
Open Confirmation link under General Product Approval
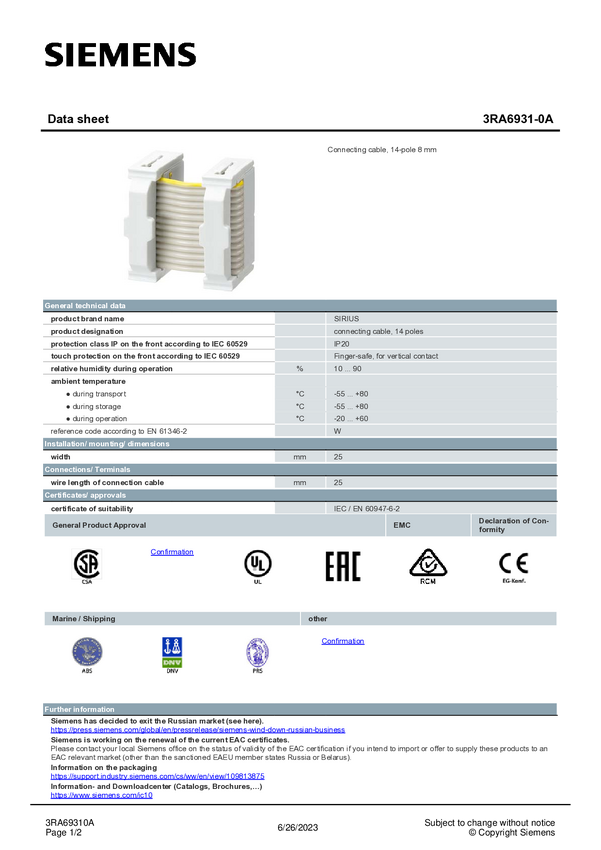[x=172, y=552]
